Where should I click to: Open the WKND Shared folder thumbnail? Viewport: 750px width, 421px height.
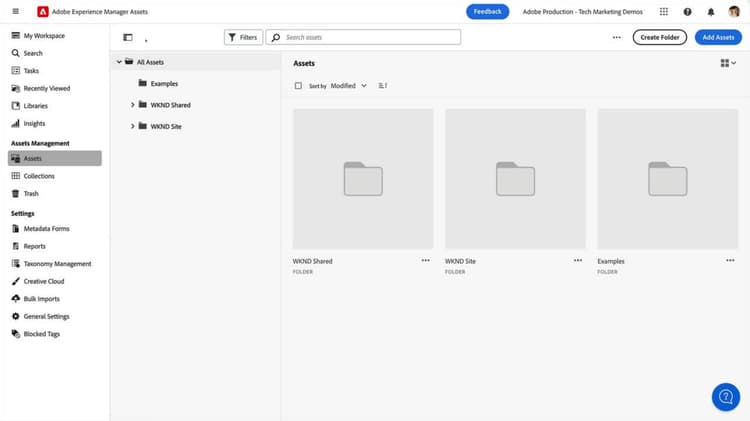(x=363, y=179)
